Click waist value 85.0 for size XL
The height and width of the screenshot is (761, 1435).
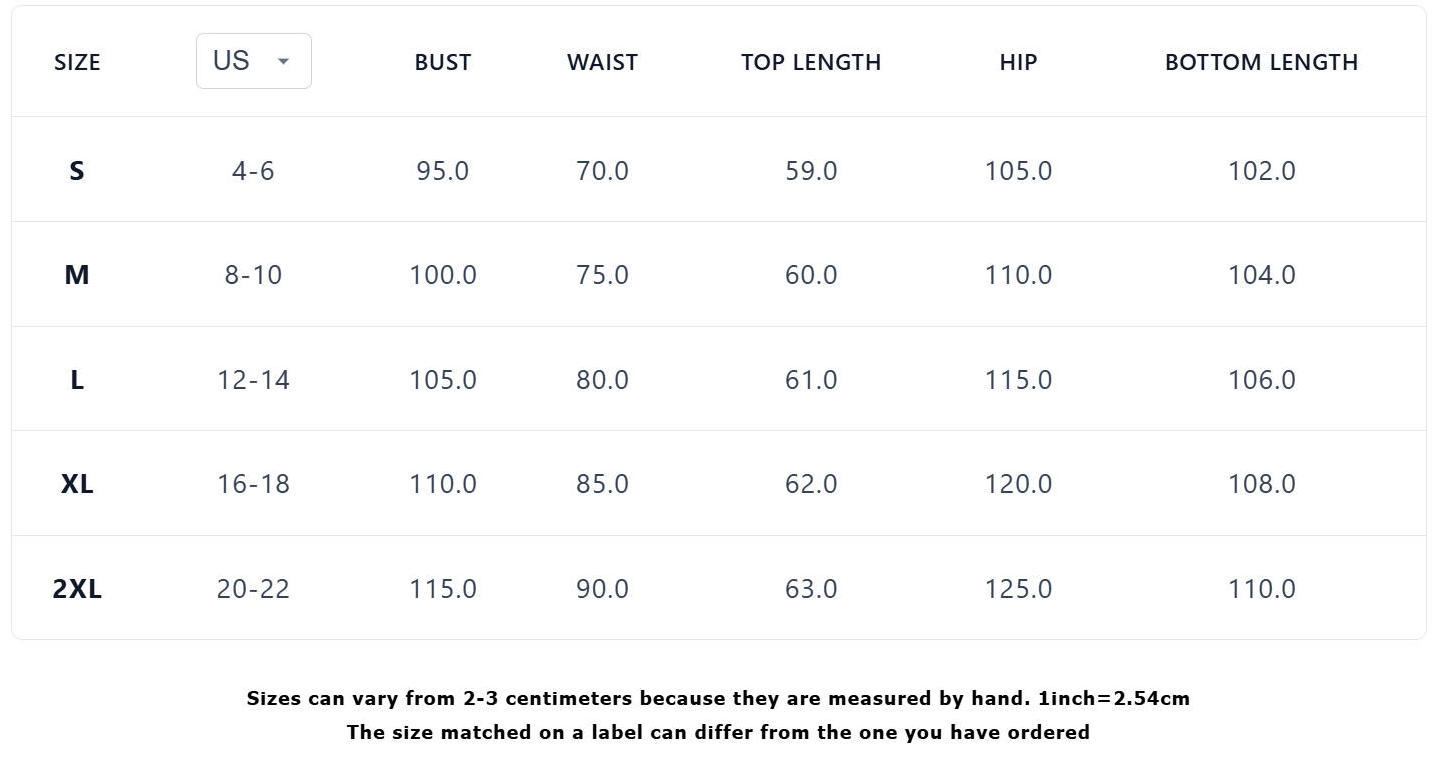click(x=602, y=484)
